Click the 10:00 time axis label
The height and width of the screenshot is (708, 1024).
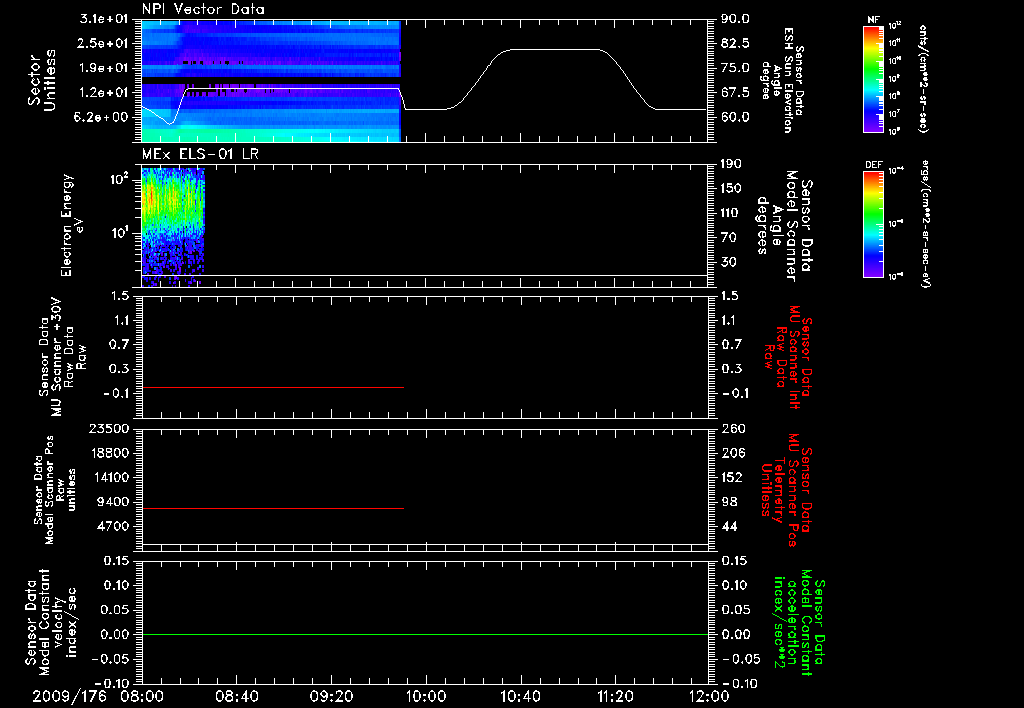click(426, 696)
